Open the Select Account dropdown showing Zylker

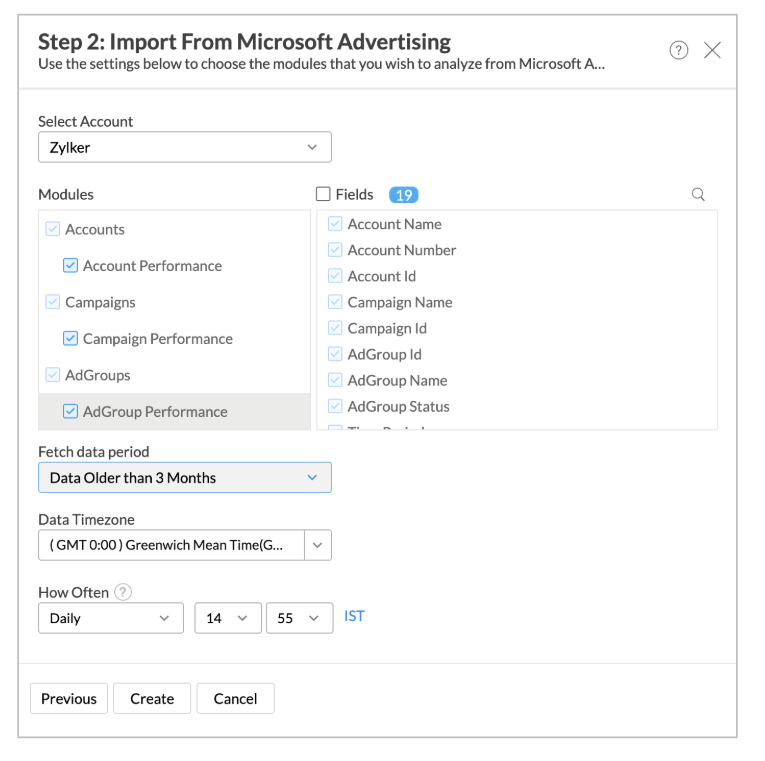(x=185, y=147)
